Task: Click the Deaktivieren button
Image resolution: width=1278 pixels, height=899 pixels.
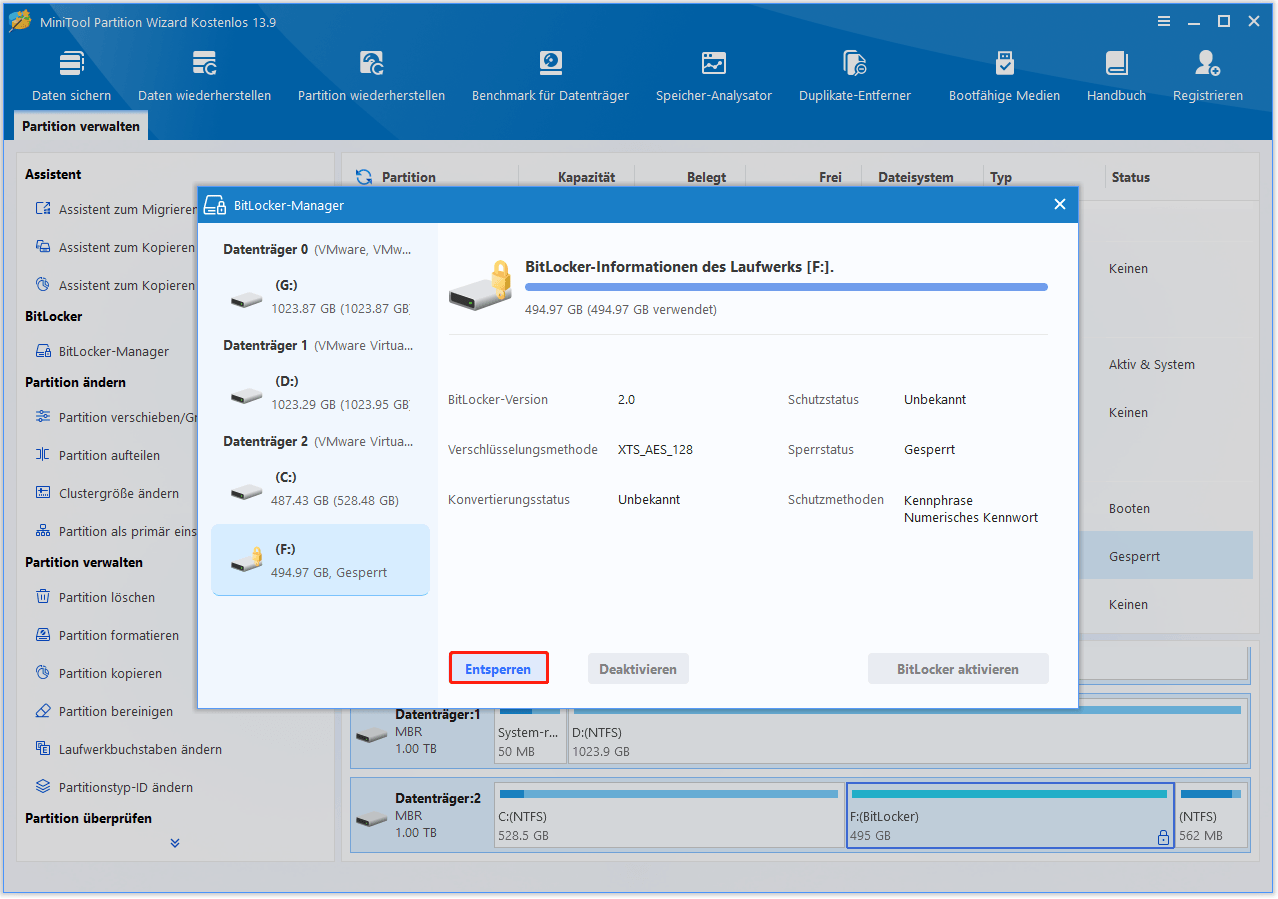Action: point(638,669)
